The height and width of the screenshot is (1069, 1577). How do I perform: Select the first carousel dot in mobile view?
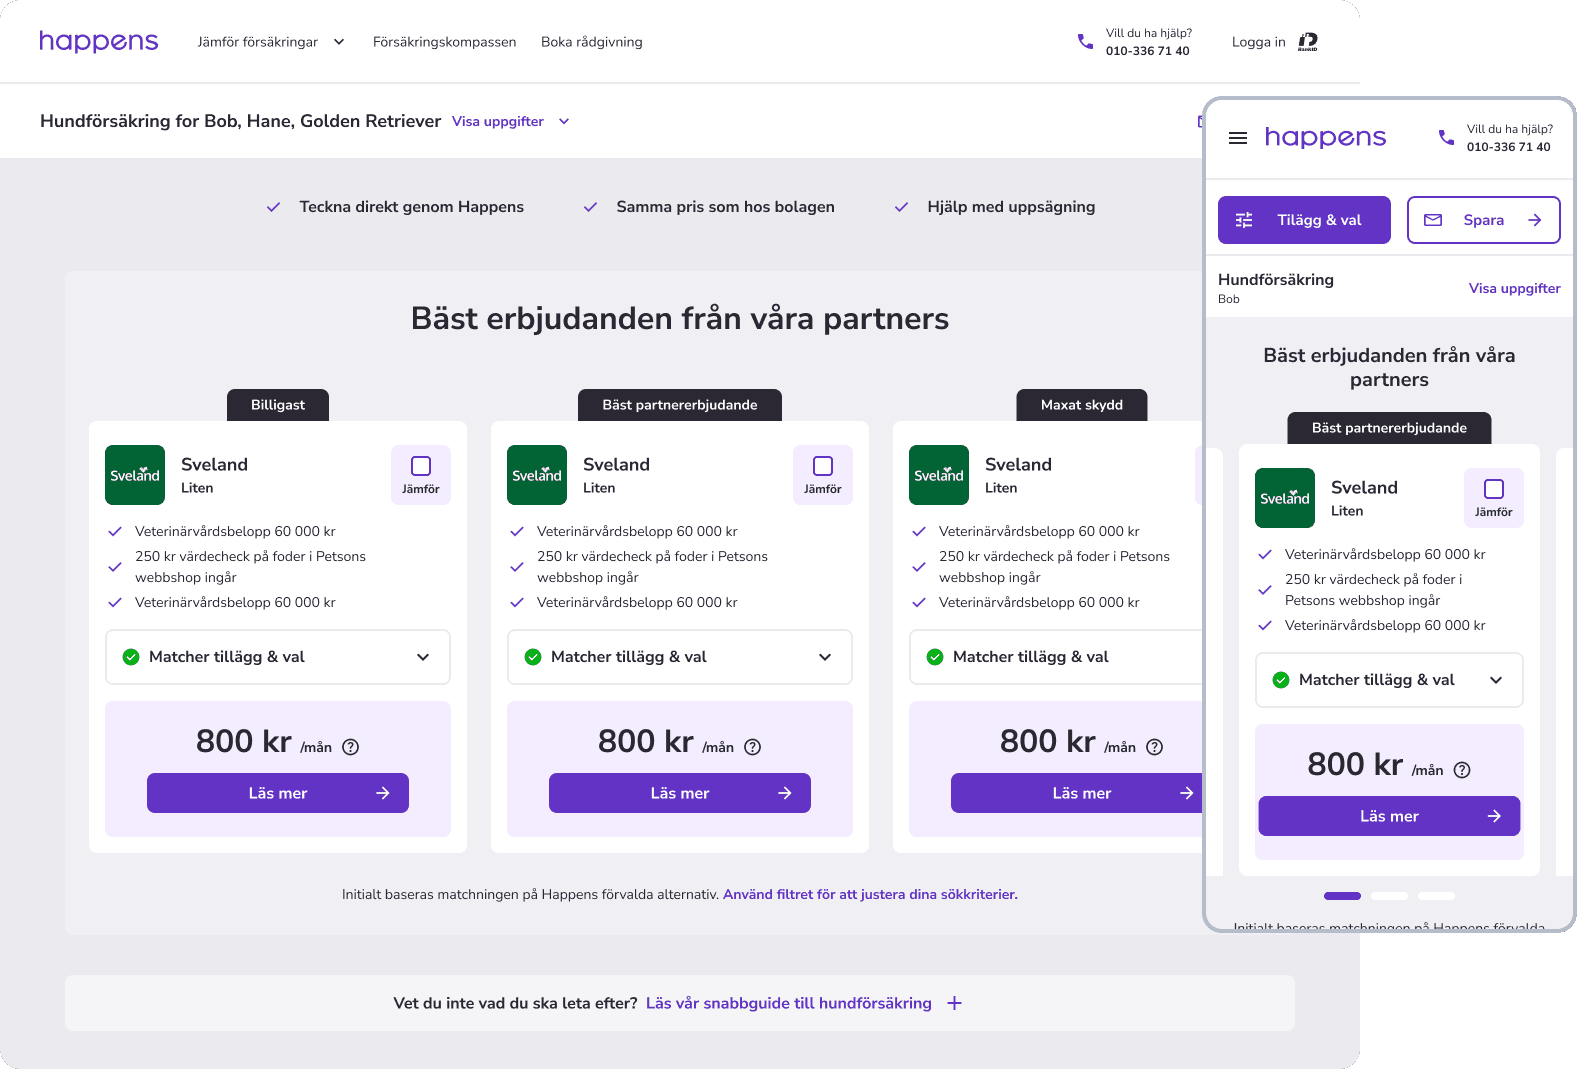(1342, 896)
